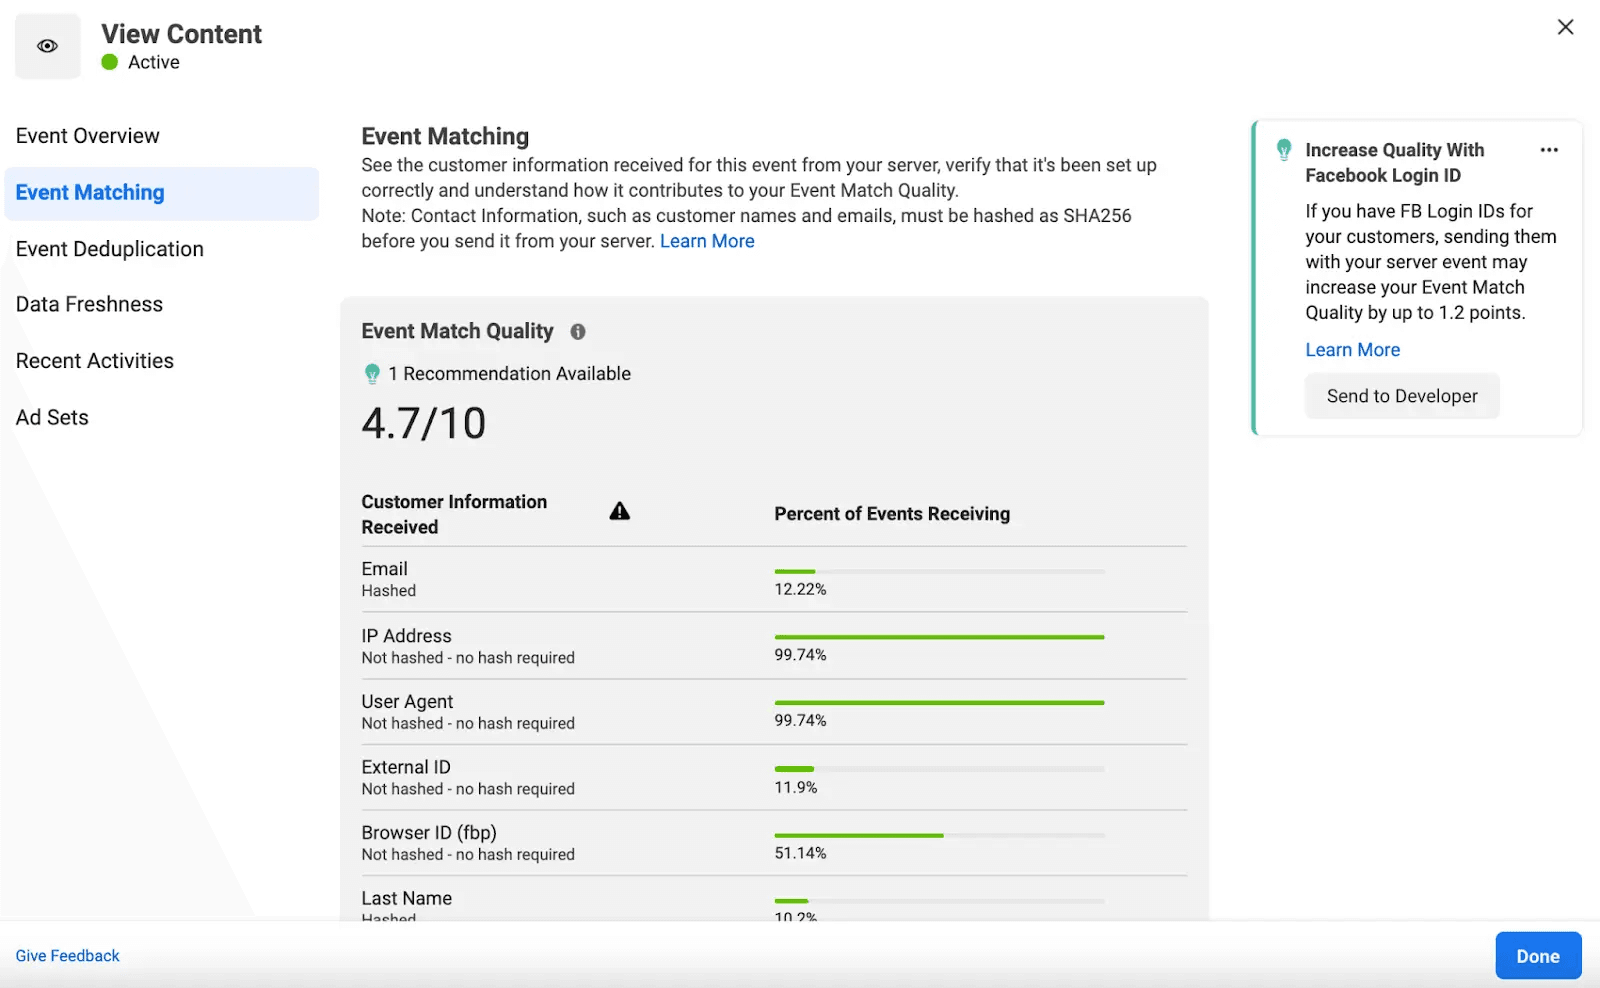Switch to Event Deduplication section
The height and width of the screenshot is (988, 1600).
110,249
